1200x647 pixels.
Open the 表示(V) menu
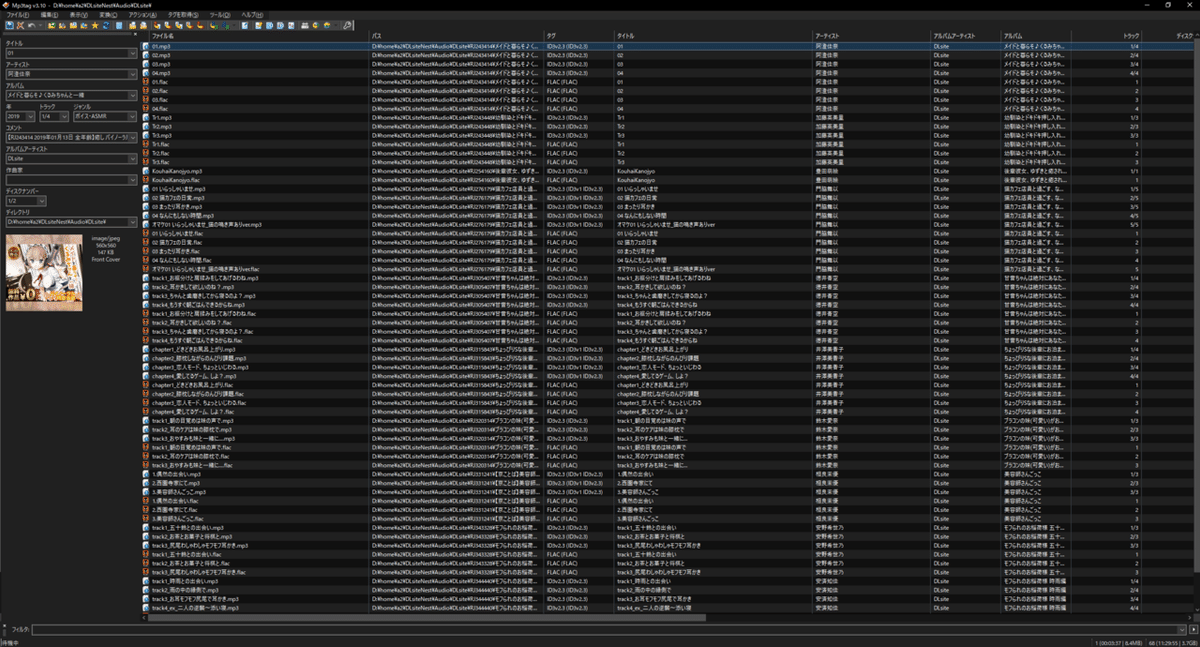click(79, 15)
